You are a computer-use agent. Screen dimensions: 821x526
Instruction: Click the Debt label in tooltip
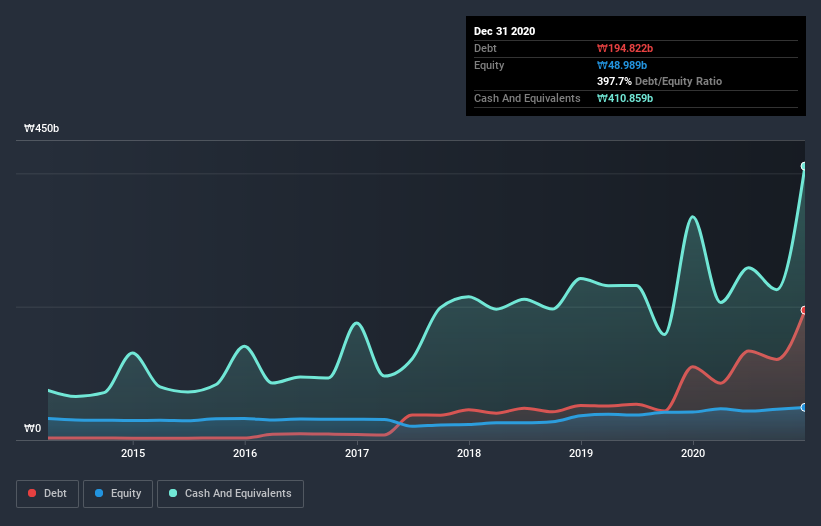coord(485,49)
